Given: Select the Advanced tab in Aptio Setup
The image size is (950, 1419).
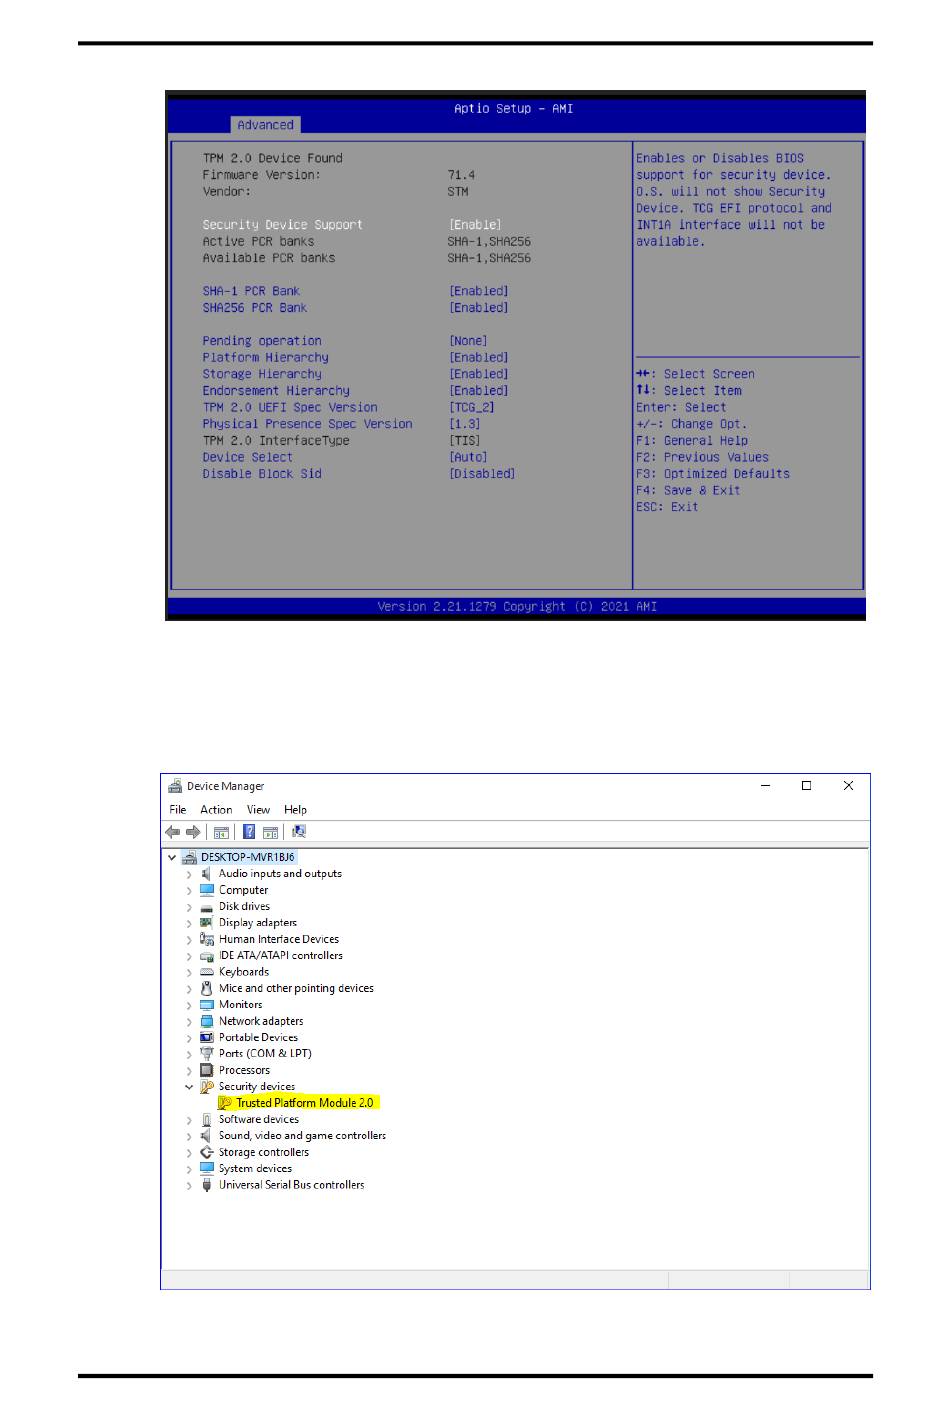Looking at the screenshot, I should click(x=265, y=125).
